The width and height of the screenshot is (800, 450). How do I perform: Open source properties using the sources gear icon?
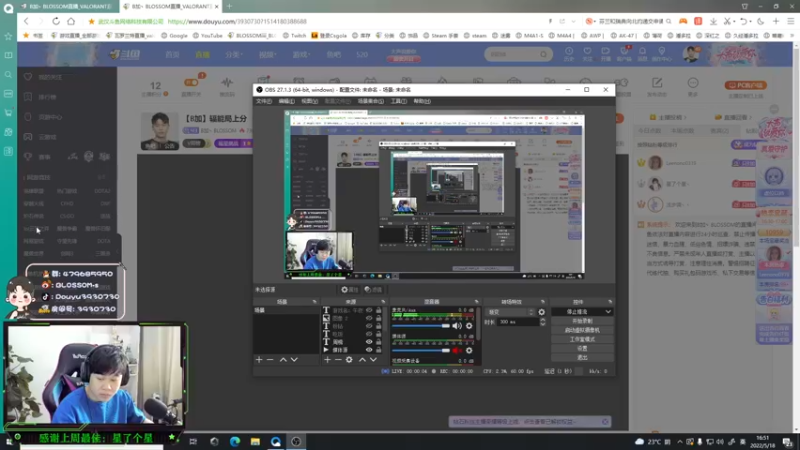[349, 360]
